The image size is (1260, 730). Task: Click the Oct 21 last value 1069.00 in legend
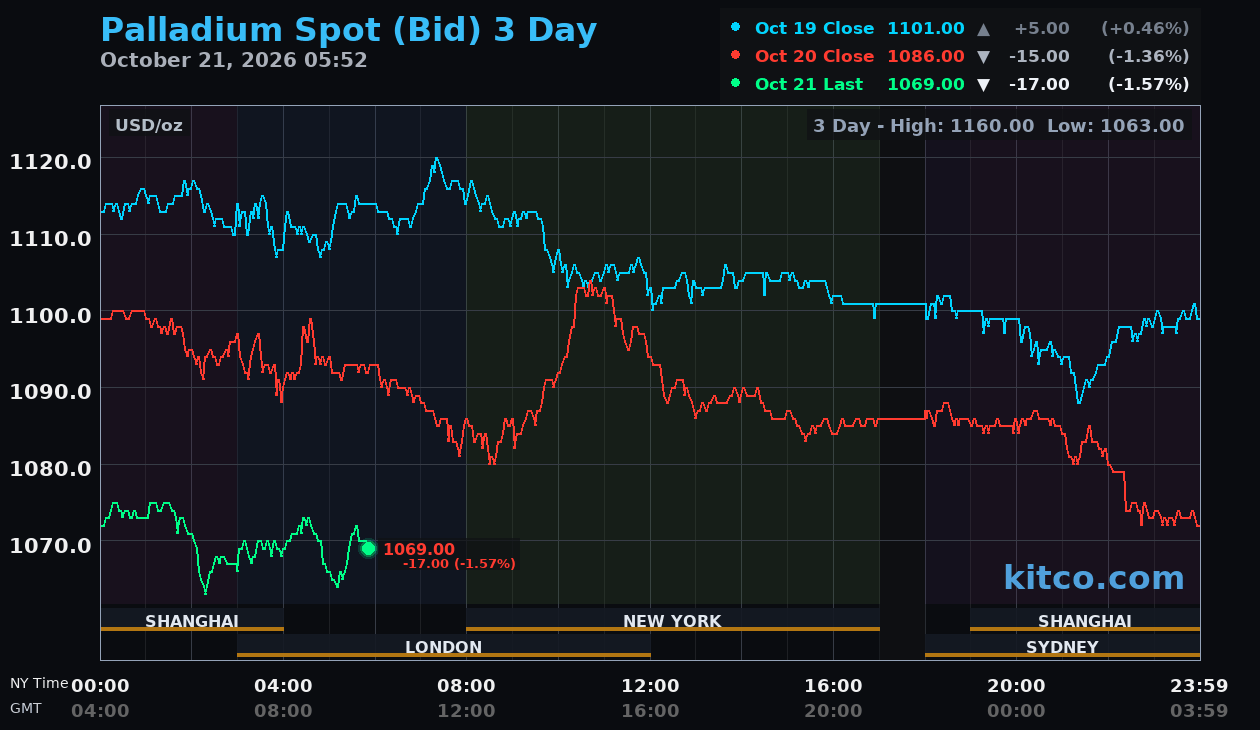(x=926, y=85)
